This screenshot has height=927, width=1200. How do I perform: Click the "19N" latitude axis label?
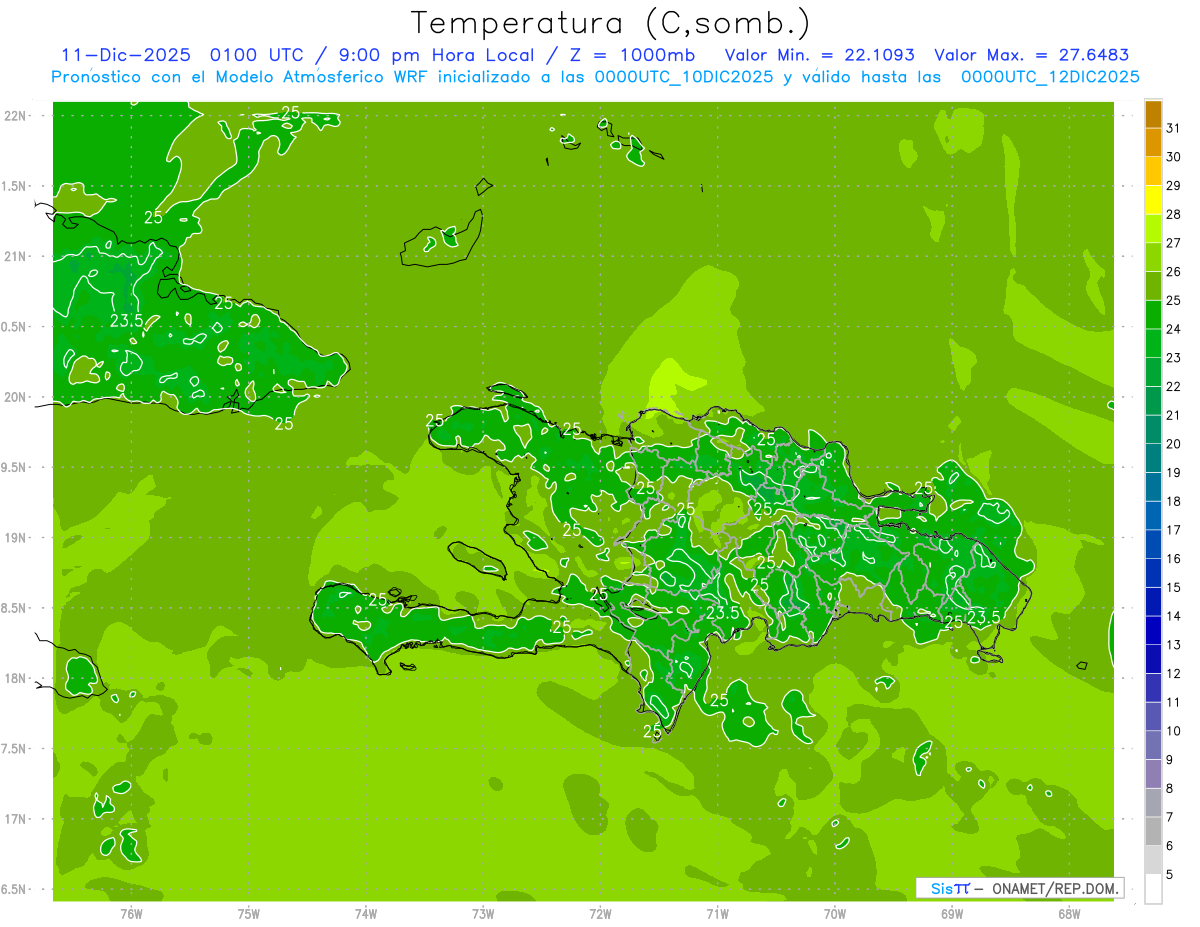tap(16, 538)
